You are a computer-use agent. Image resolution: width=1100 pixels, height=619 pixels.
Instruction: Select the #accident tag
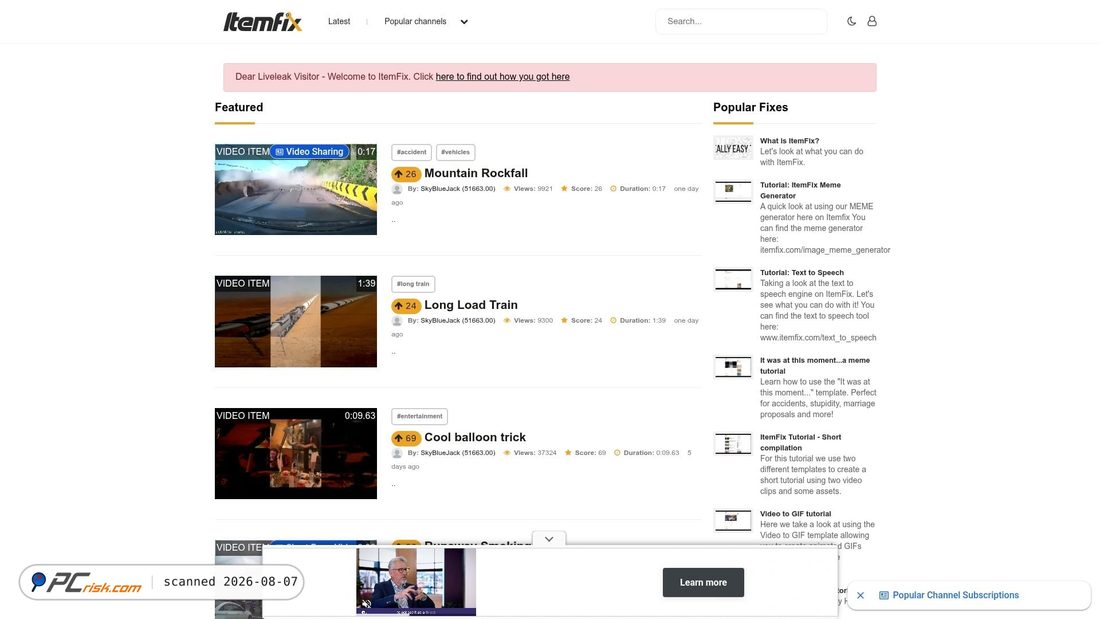411,152
